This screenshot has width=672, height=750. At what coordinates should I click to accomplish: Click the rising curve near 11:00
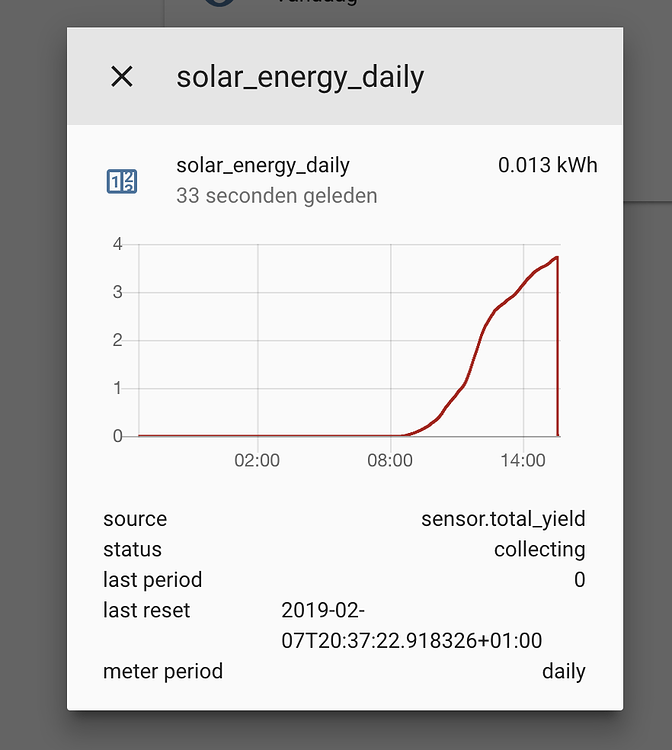[457, 392]
